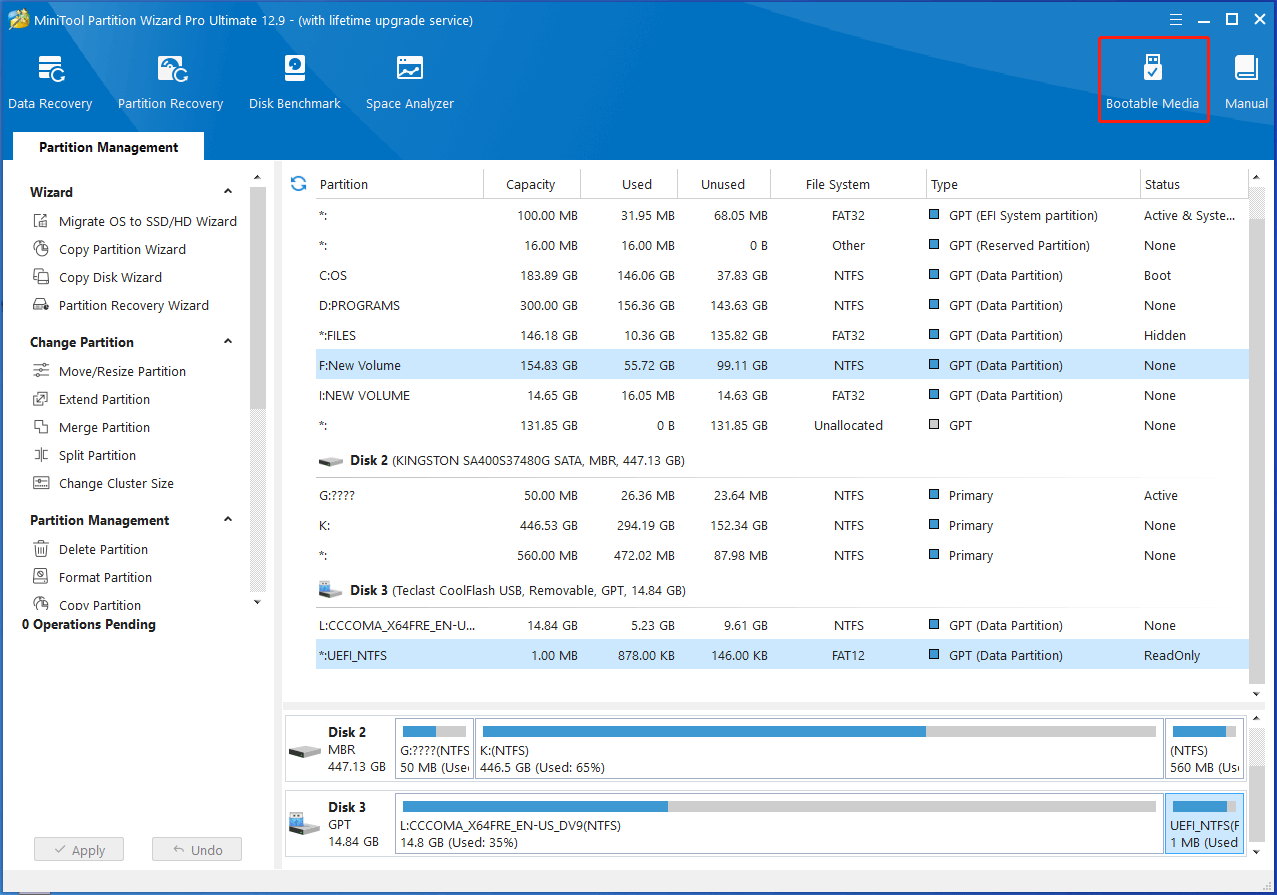
Task: Click the Extend Partition icon
Action: pyautogui.click(x=41, y=399)
